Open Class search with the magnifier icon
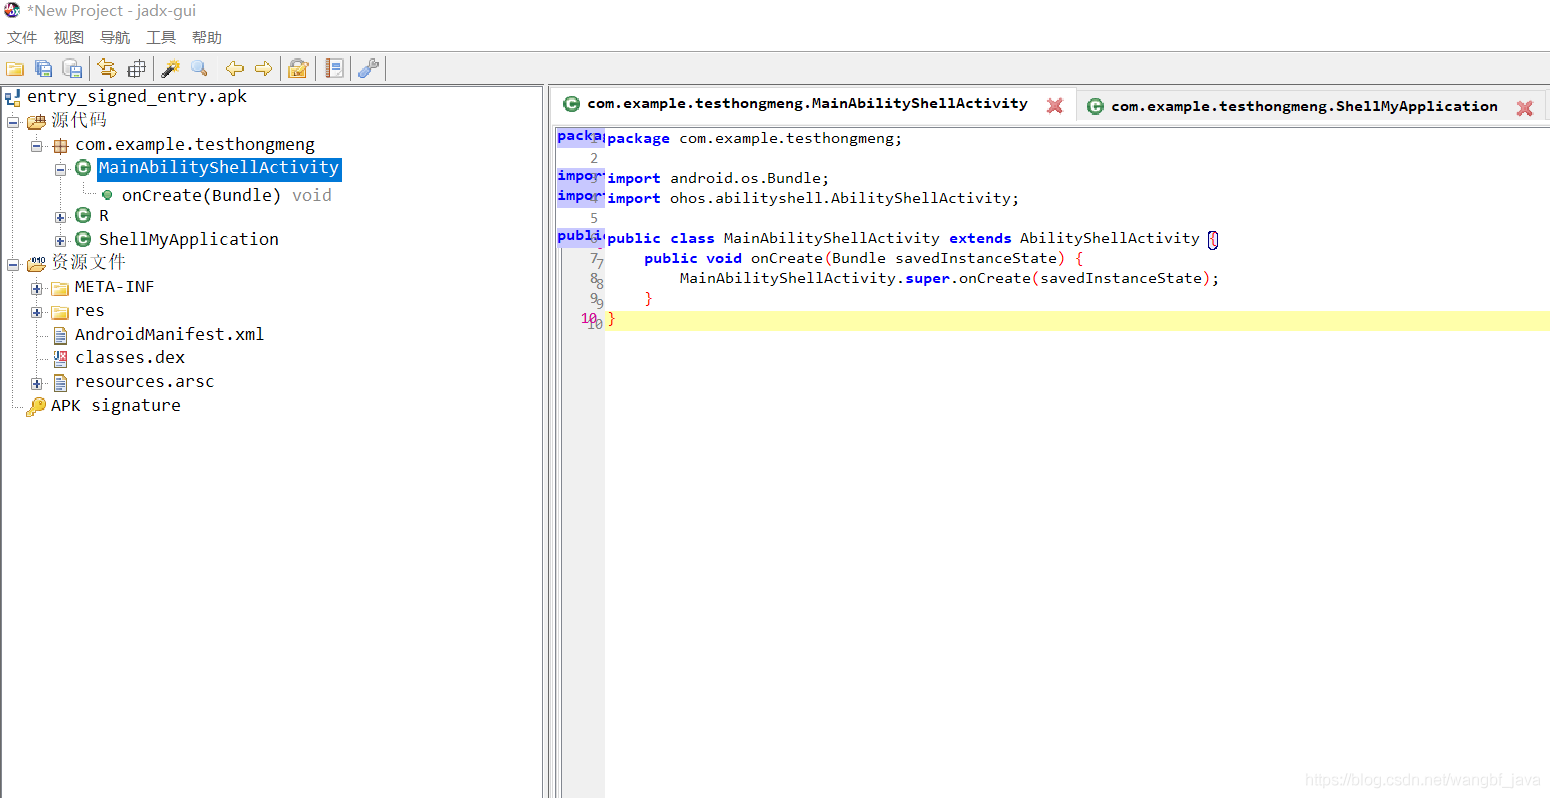 click(x=199, y=68)
